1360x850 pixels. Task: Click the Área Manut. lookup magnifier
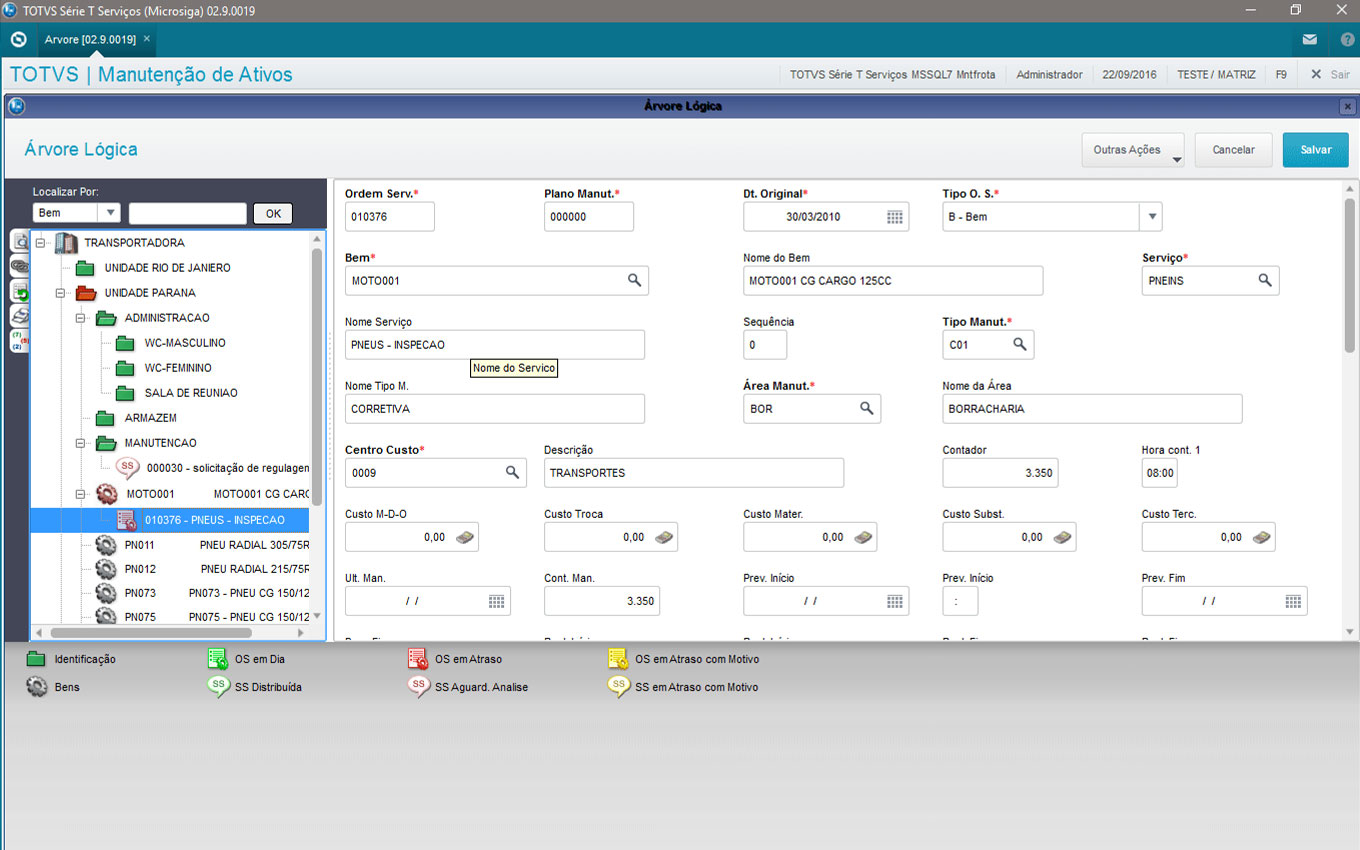[867, 408]
